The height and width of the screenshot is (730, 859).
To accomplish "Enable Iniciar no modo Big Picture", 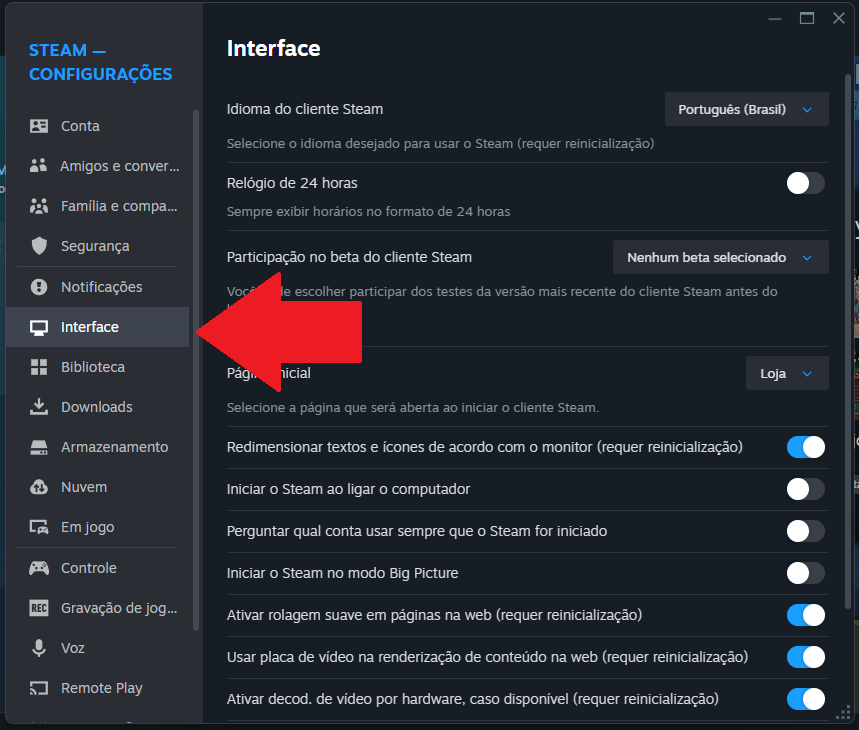I will [805, 573].
